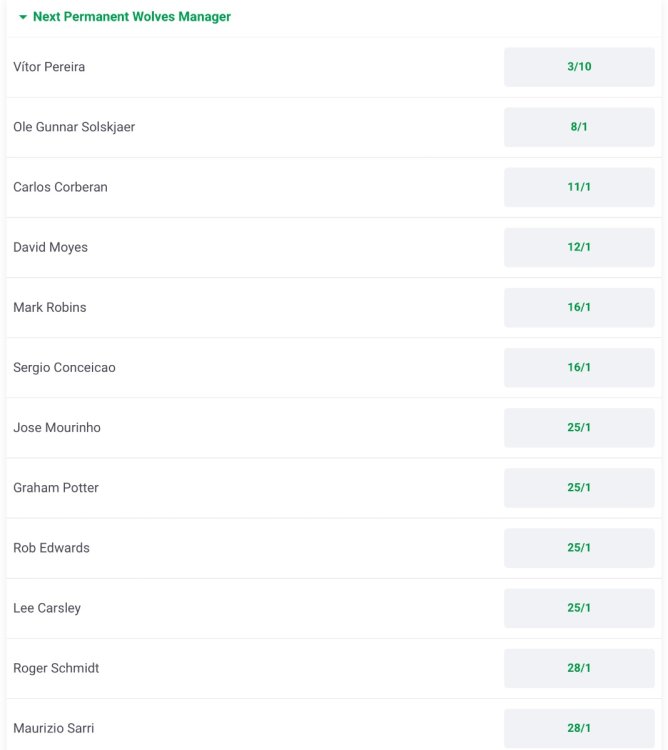
Task: Select Carlos Corberan 11/1 odds button
Action: [x=579, y=187]
